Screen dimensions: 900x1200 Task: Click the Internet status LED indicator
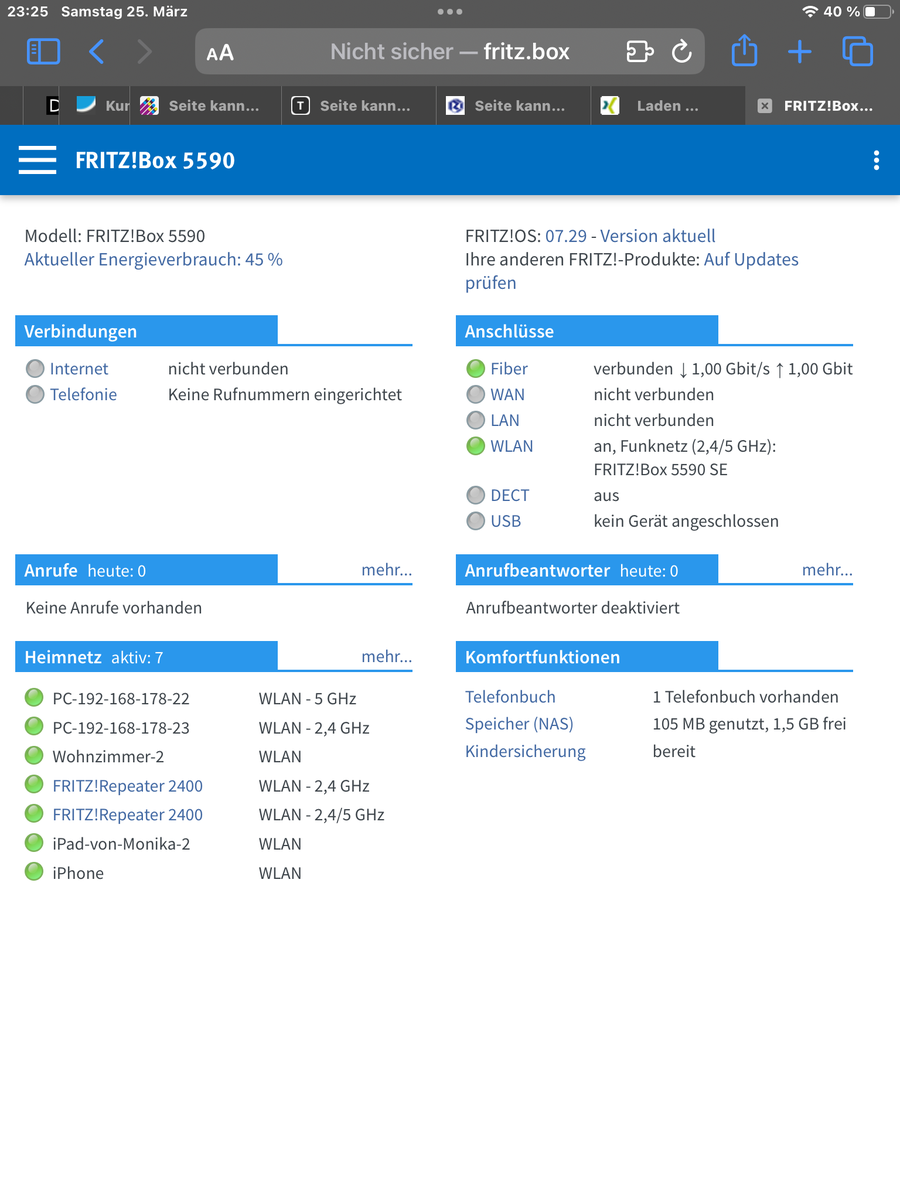pos(35,369)
